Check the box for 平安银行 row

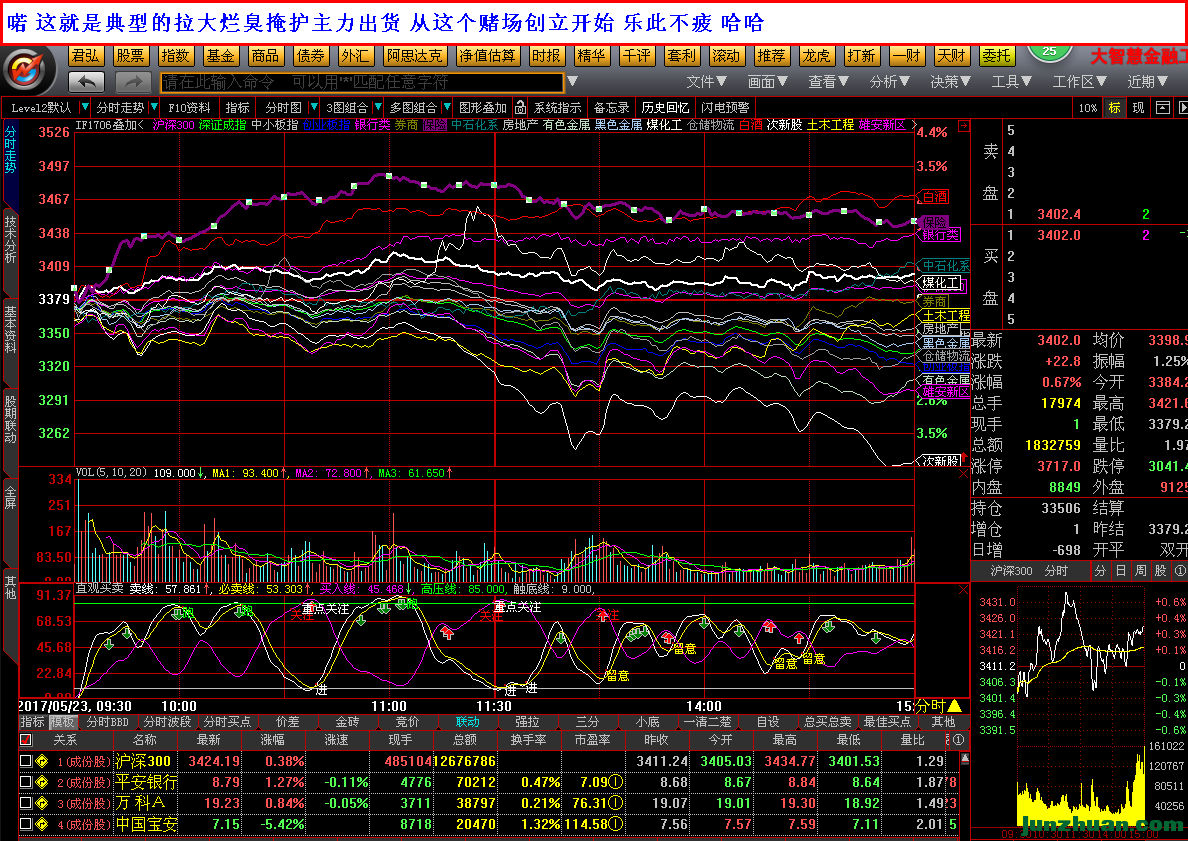tap(26, 782)
